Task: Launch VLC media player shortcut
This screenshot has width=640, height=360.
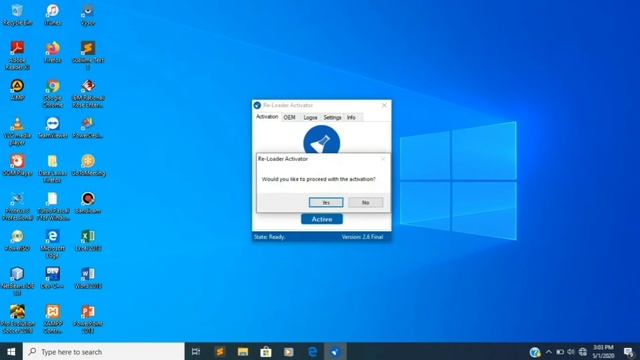Action: (17, 131)
